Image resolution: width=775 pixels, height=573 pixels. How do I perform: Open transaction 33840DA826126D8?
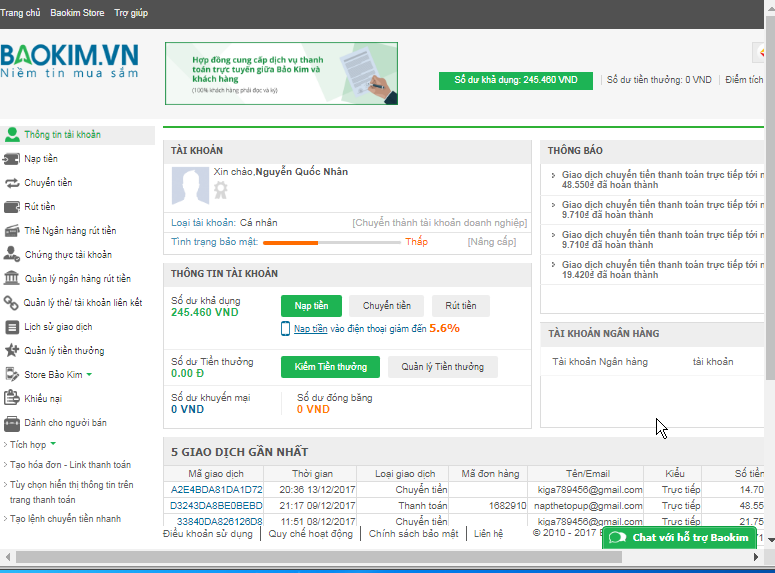(220, 521)
